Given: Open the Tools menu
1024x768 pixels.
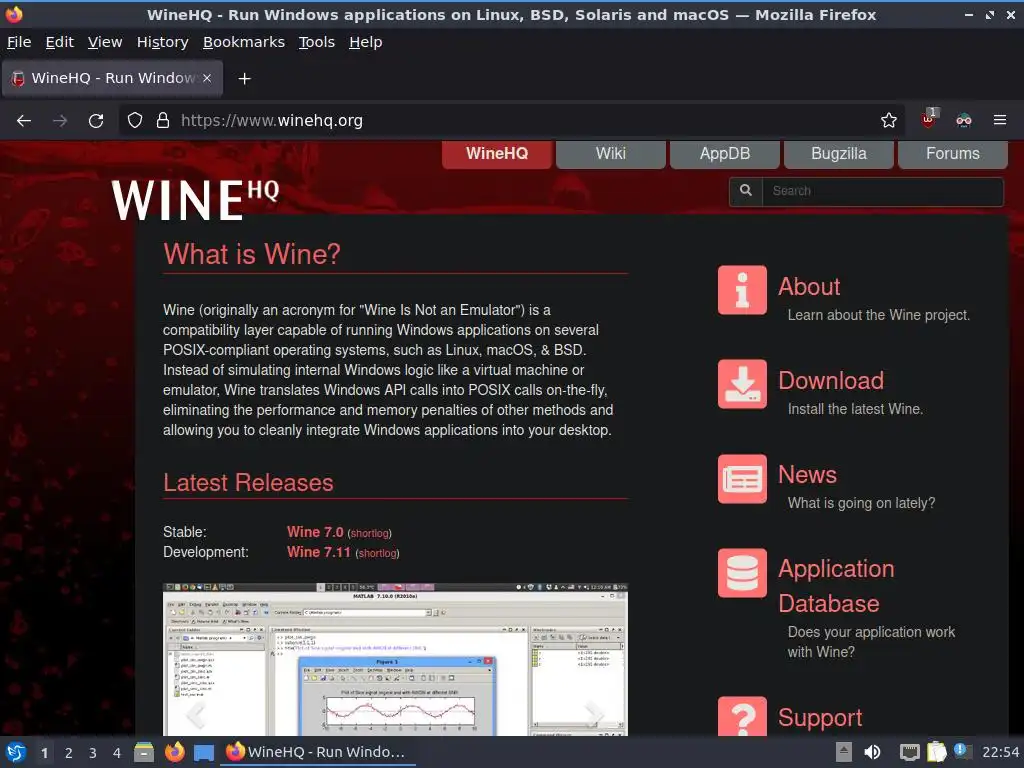Looking at the screenshot, I should coord(317,42).
